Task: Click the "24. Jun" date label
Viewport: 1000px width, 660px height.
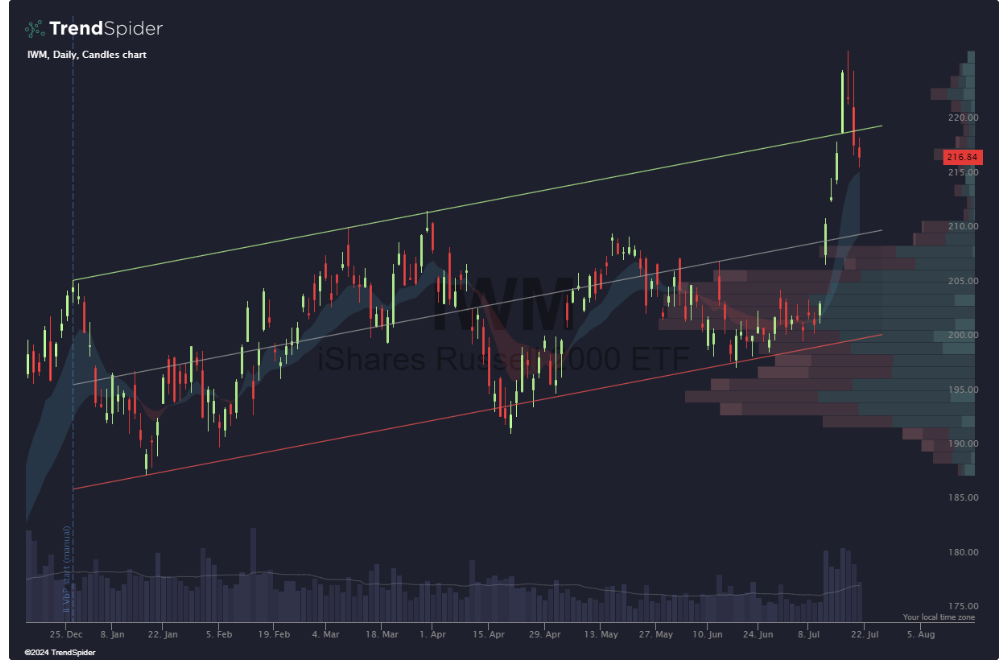Action: 758,634
